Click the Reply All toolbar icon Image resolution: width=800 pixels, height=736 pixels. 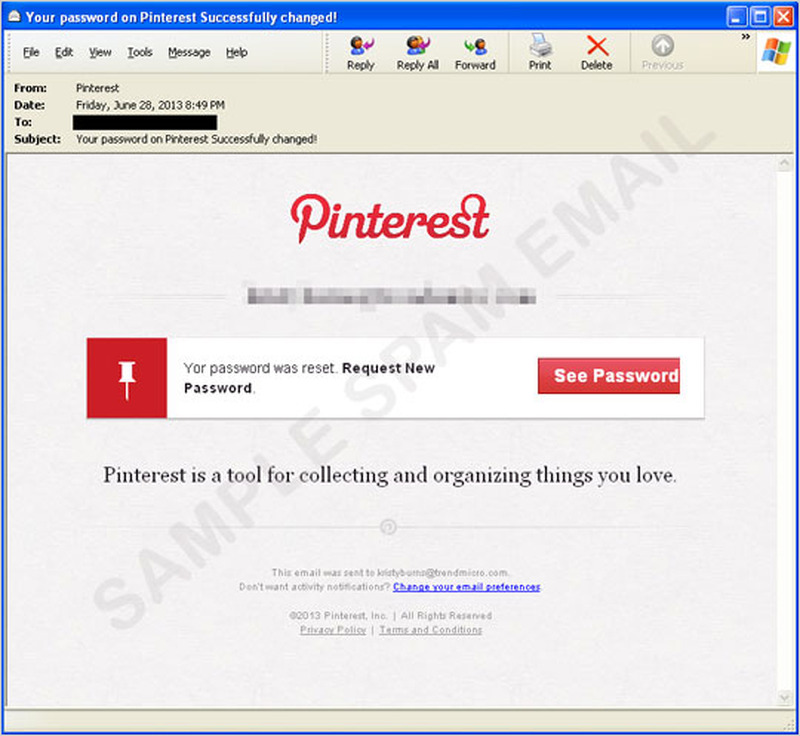pos(417,46)
